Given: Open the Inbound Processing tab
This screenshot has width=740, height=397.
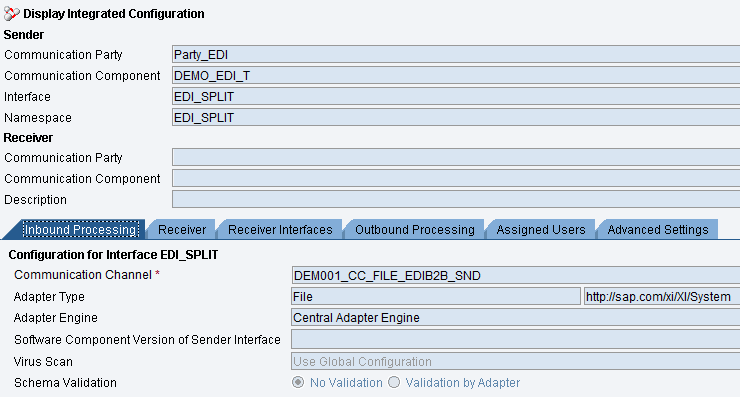Looking at the screenshot, I should (x=81, y=230).
